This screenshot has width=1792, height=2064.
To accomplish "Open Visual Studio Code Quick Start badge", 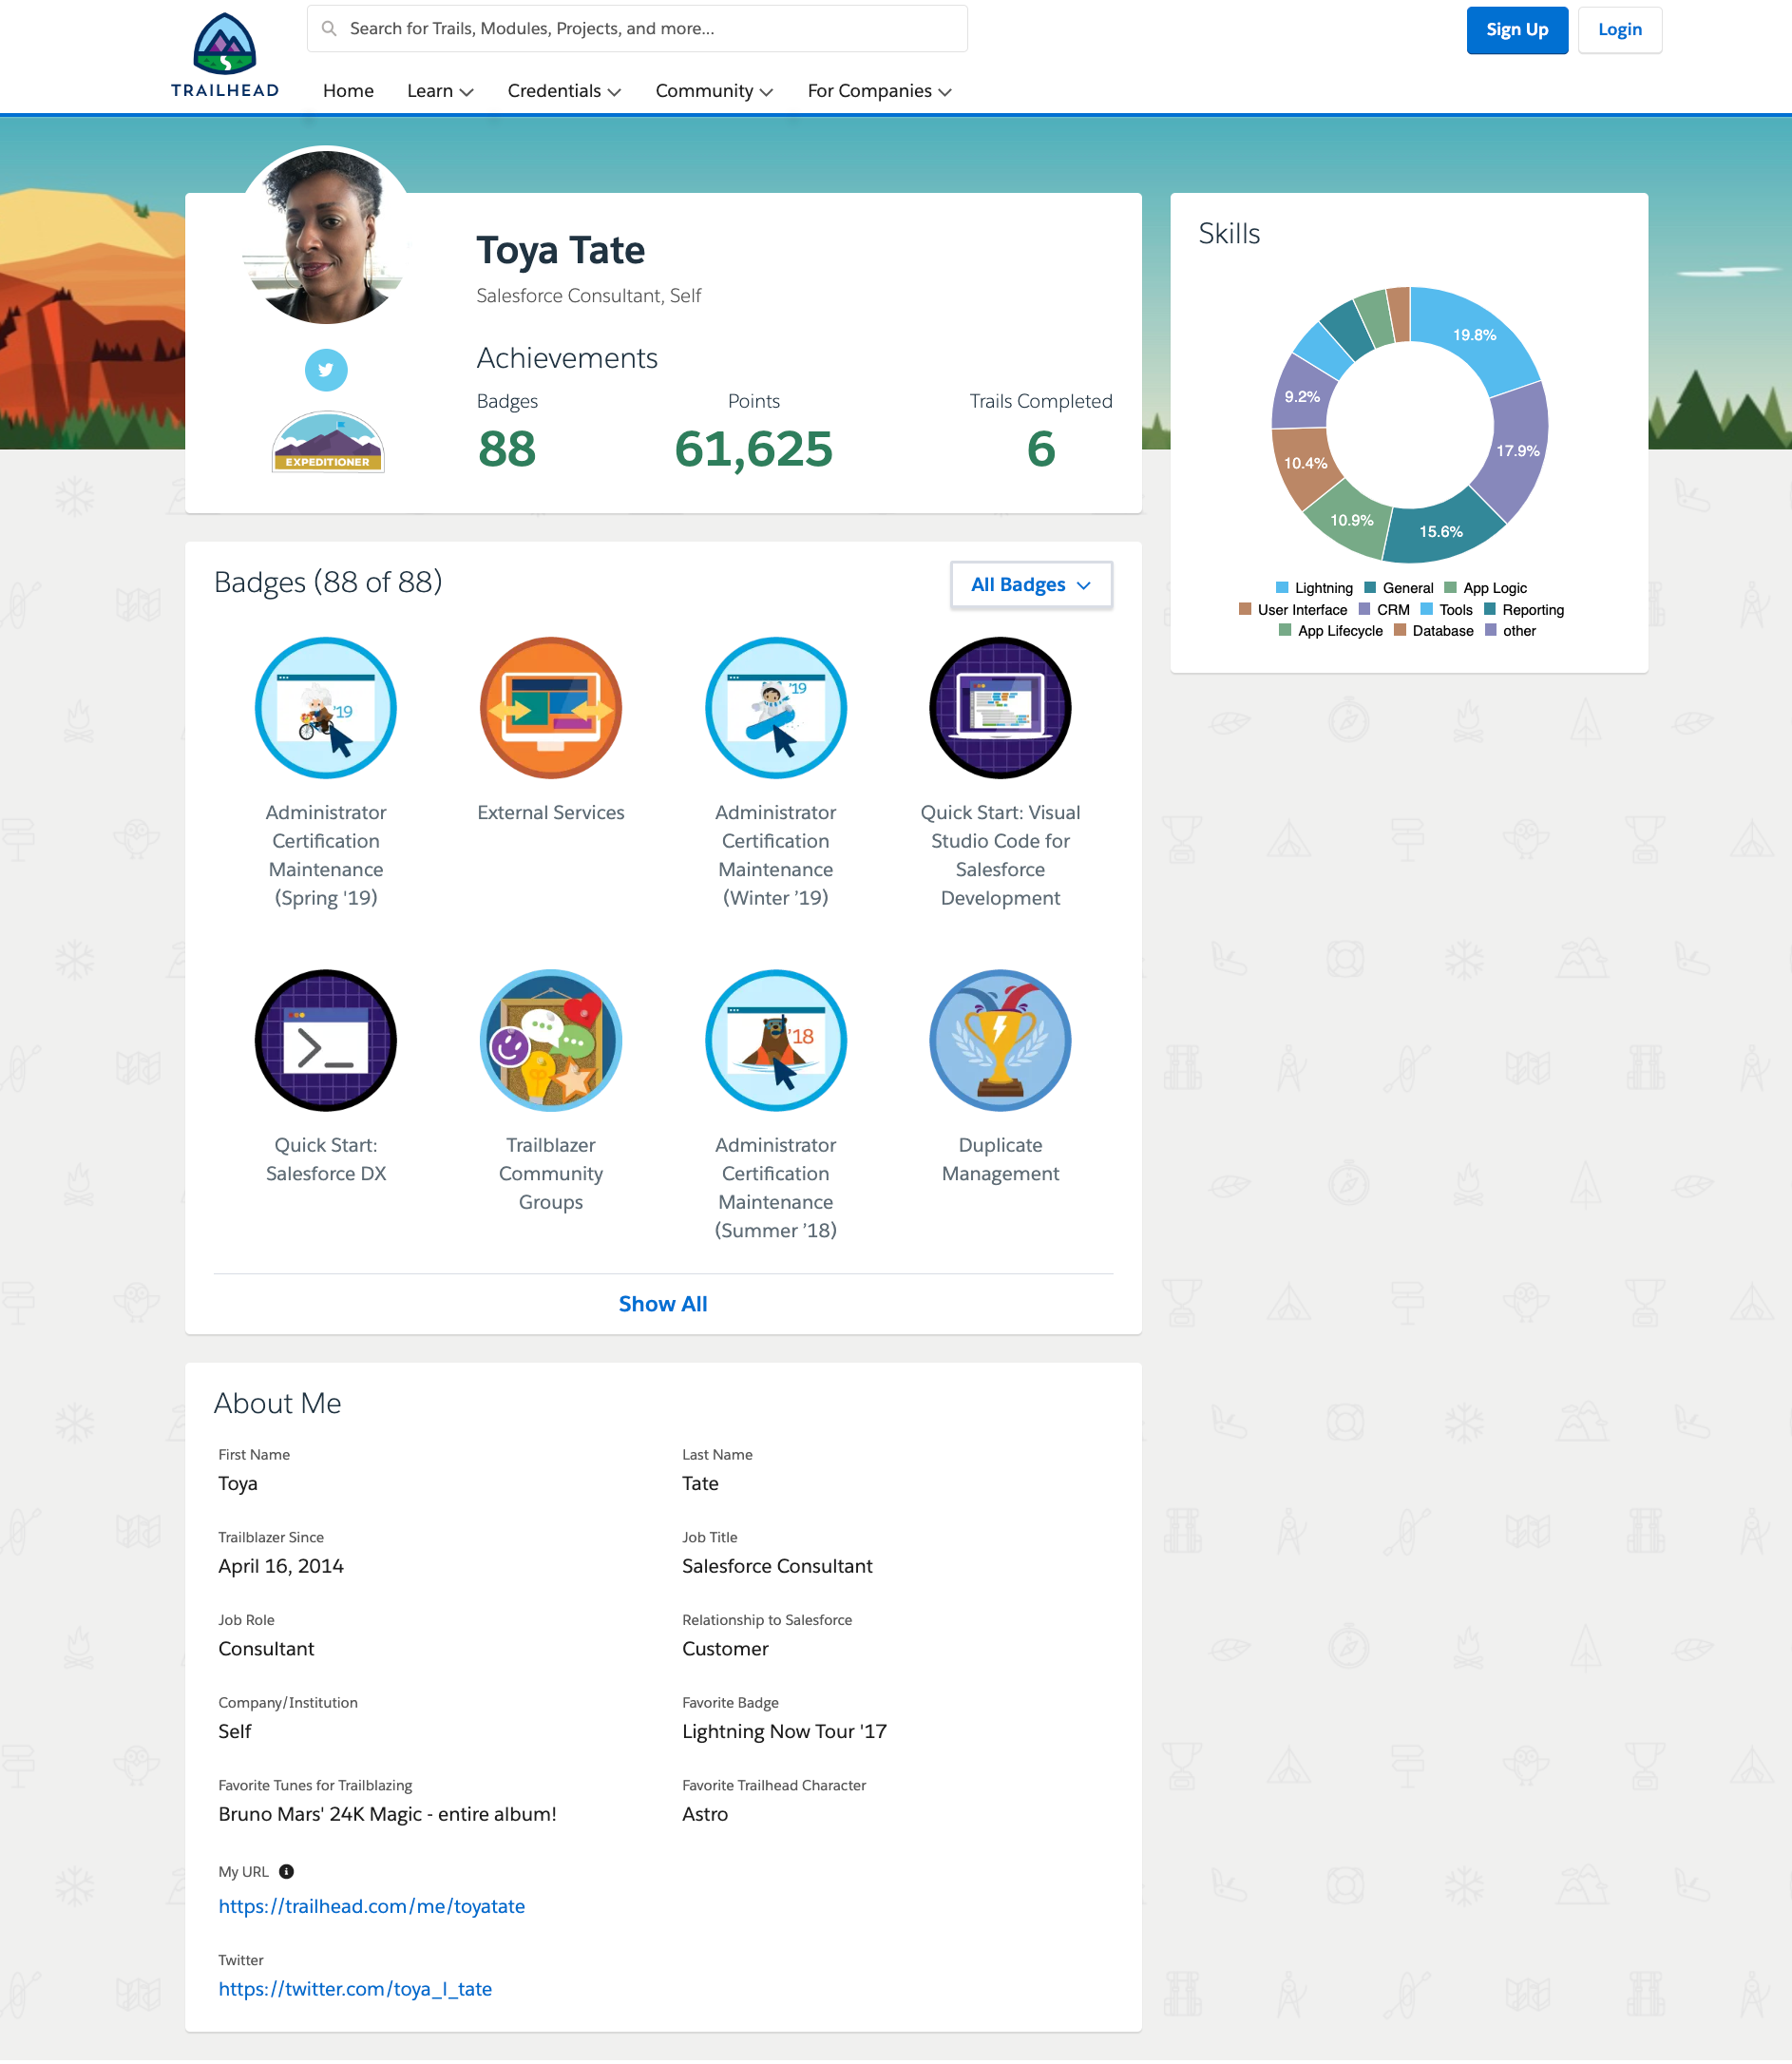I will (x=1000, y=708).
